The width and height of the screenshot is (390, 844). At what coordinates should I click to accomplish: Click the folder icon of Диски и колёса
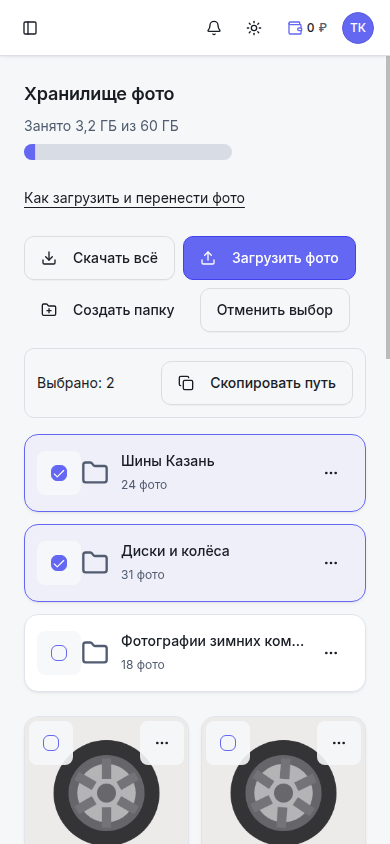[x=95, y=563]
